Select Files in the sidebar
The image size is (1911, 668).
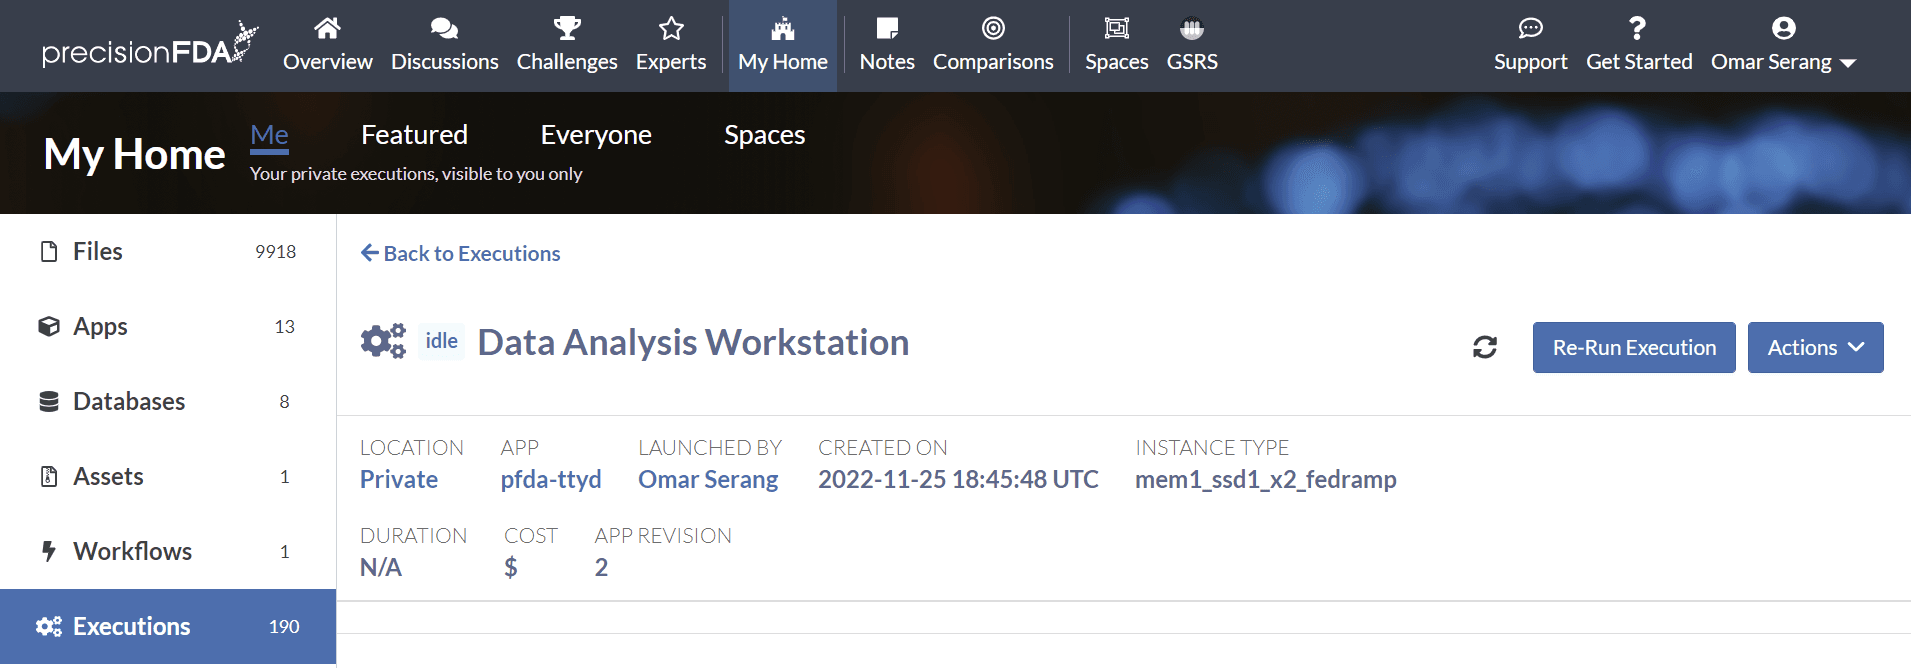(x=97, y=252)
